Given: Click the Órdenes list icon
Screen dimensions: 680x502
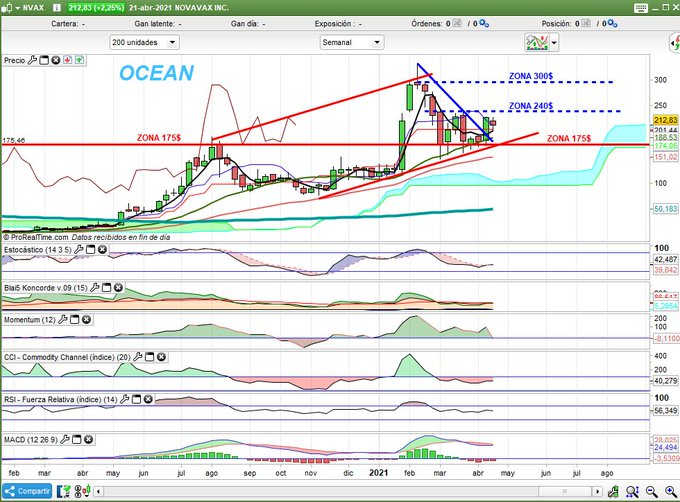Looking at the screenshot, I should [457, 23].
